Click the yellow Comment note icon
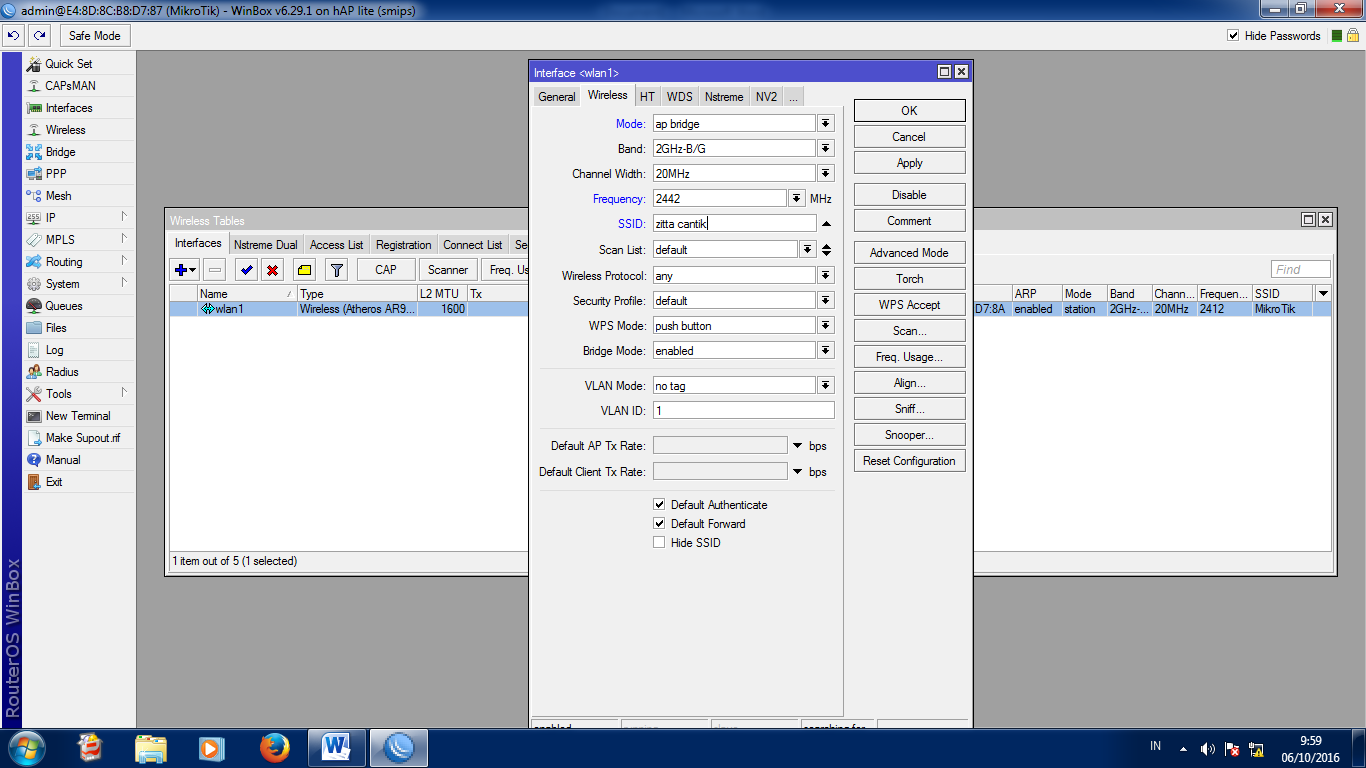Viewport: 1366px width, 768px height. click(305, 270)
